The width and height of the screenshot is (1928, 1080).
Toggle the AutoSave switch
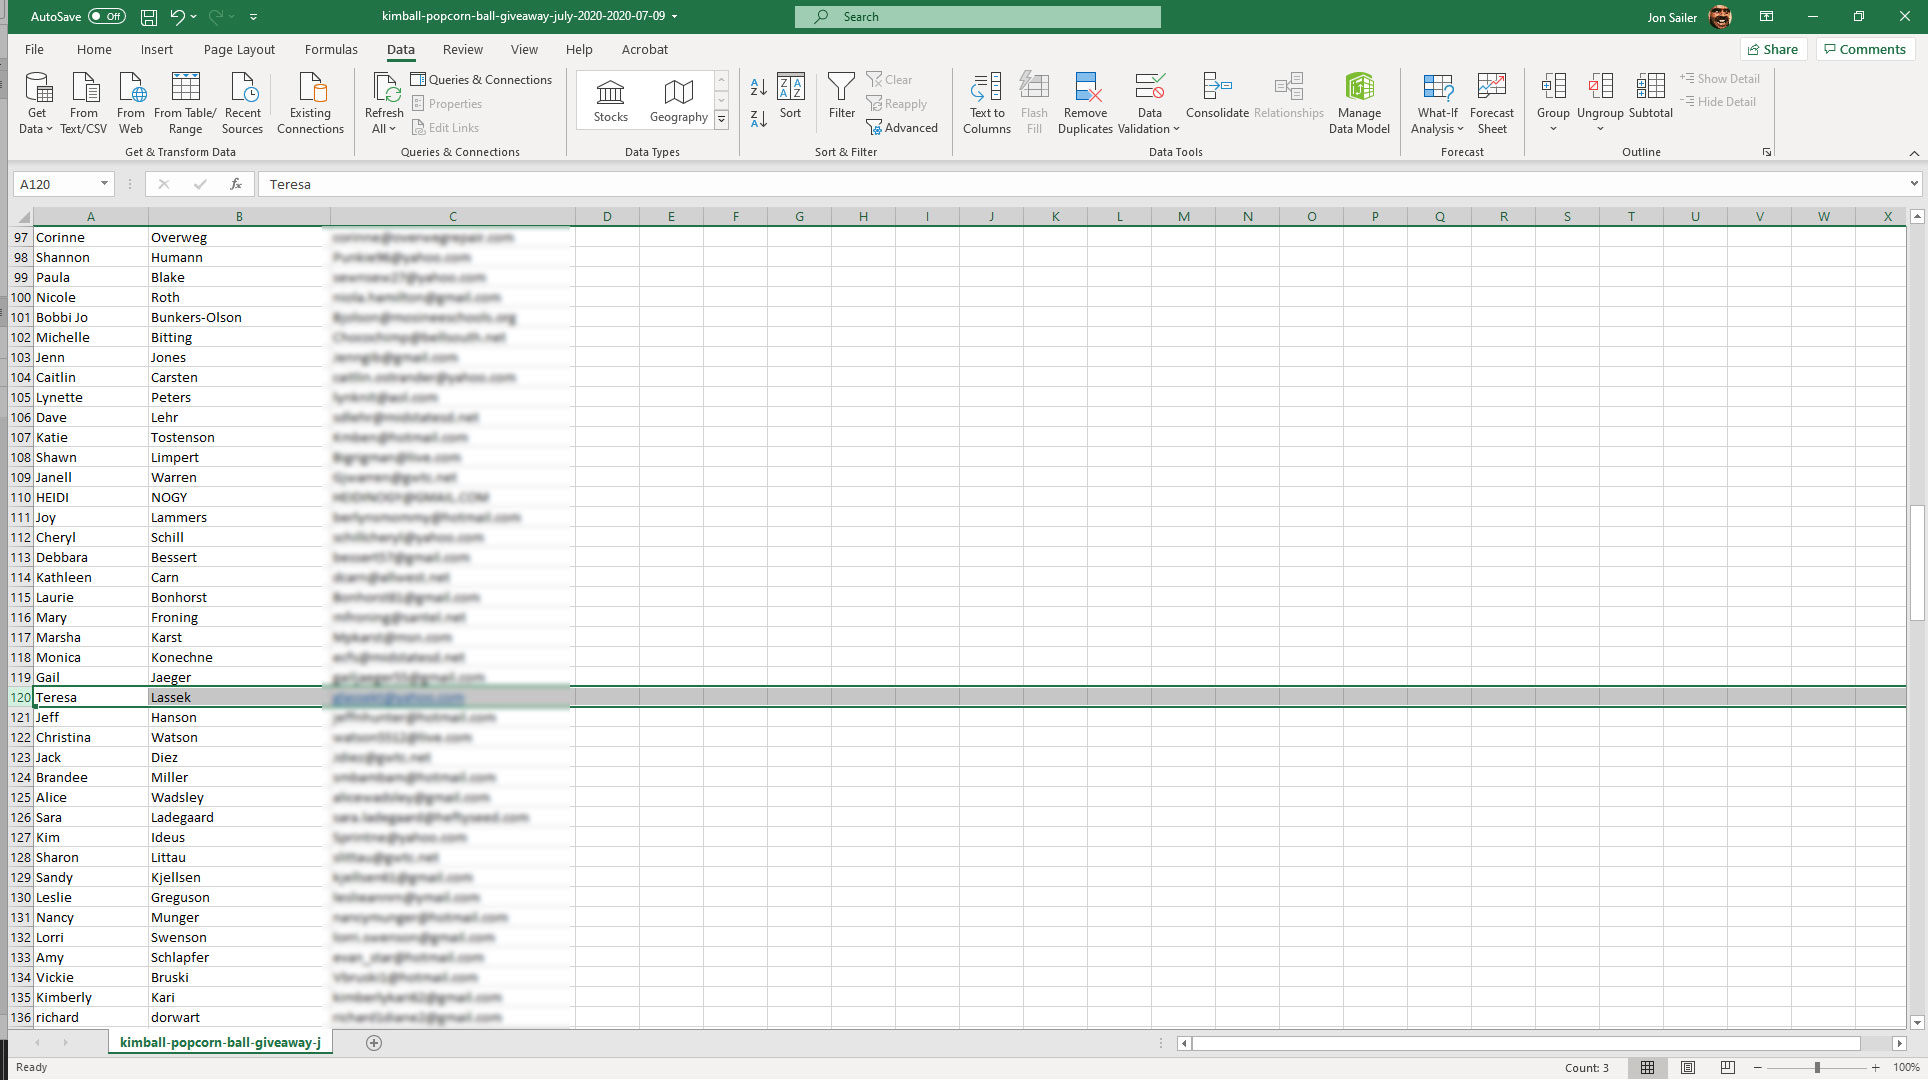pos(106,16)
